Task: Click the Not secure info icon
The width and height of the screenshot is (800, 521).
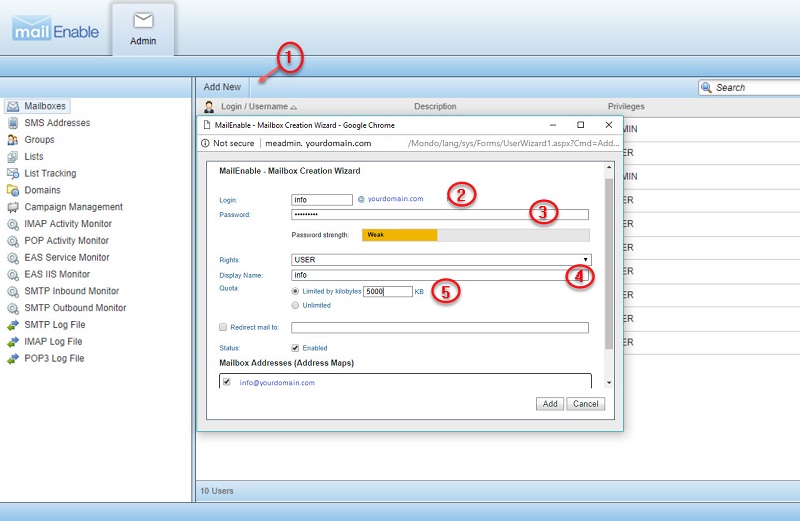Action: [x=205, y=143]
